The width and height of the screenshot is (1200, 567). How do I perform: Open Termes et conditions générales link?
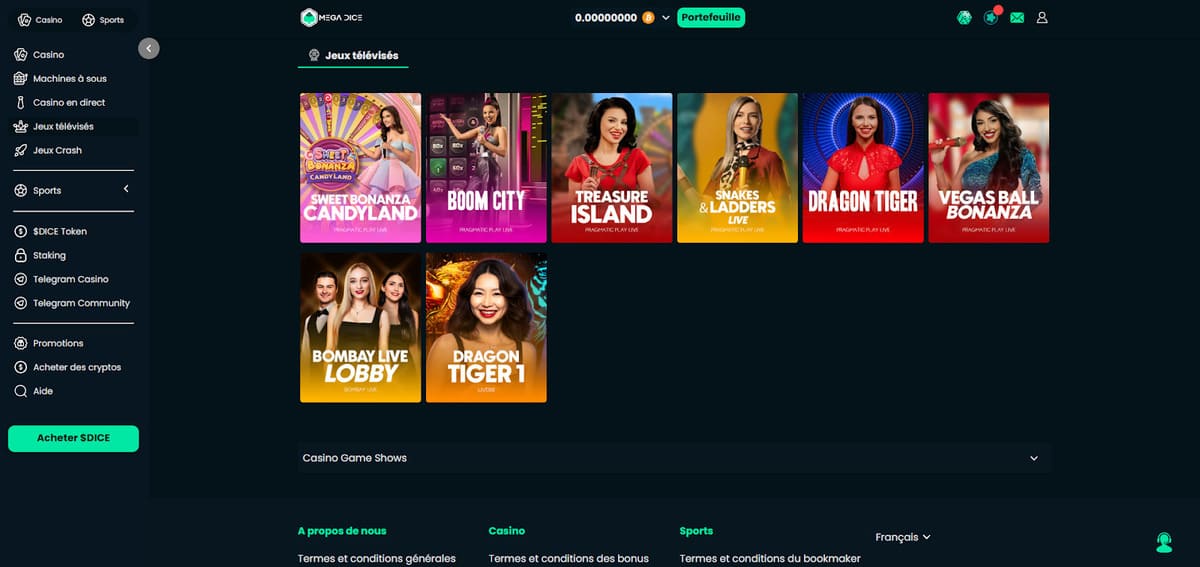point(377,558)
